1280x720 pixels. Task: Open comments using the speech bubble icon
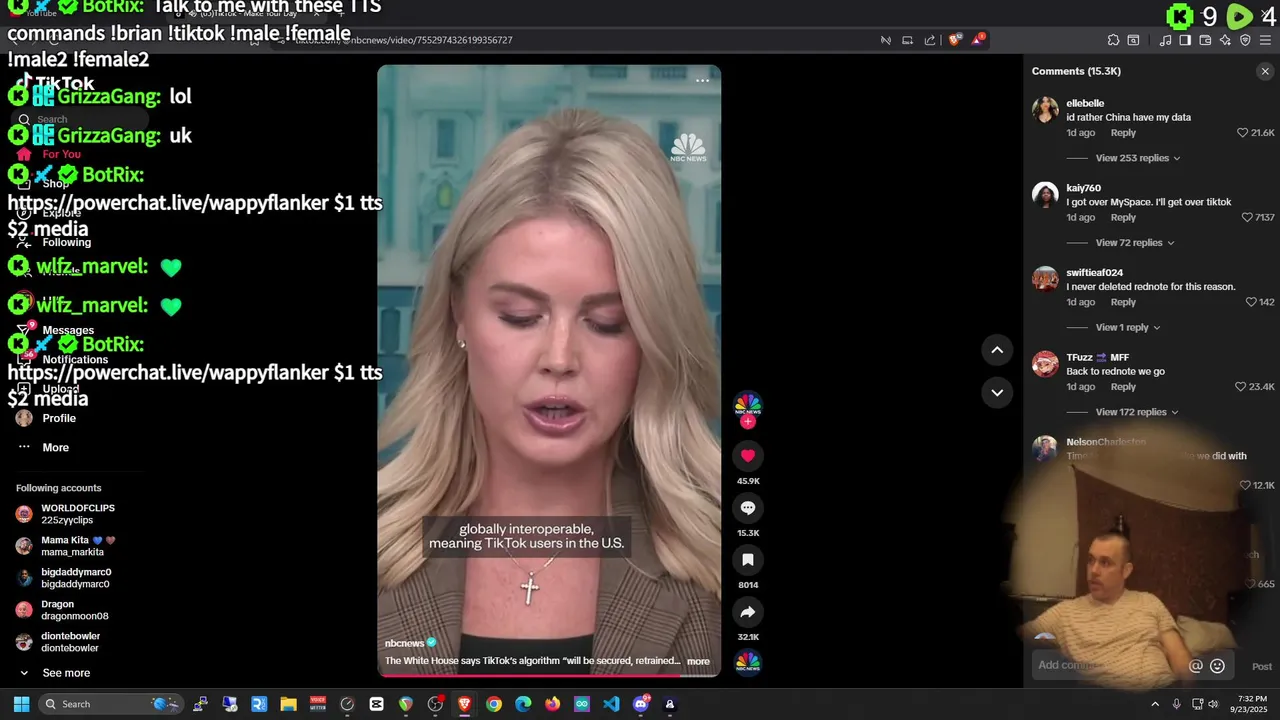point(747,508)
